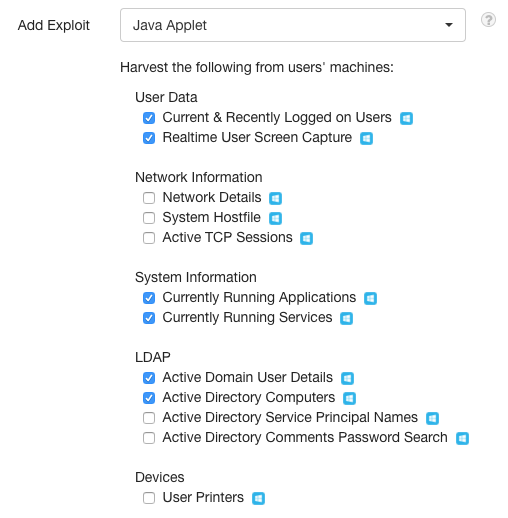Screen dimensions: 508x518
Task: Click the help question mark icon
Action: (488, 20)
